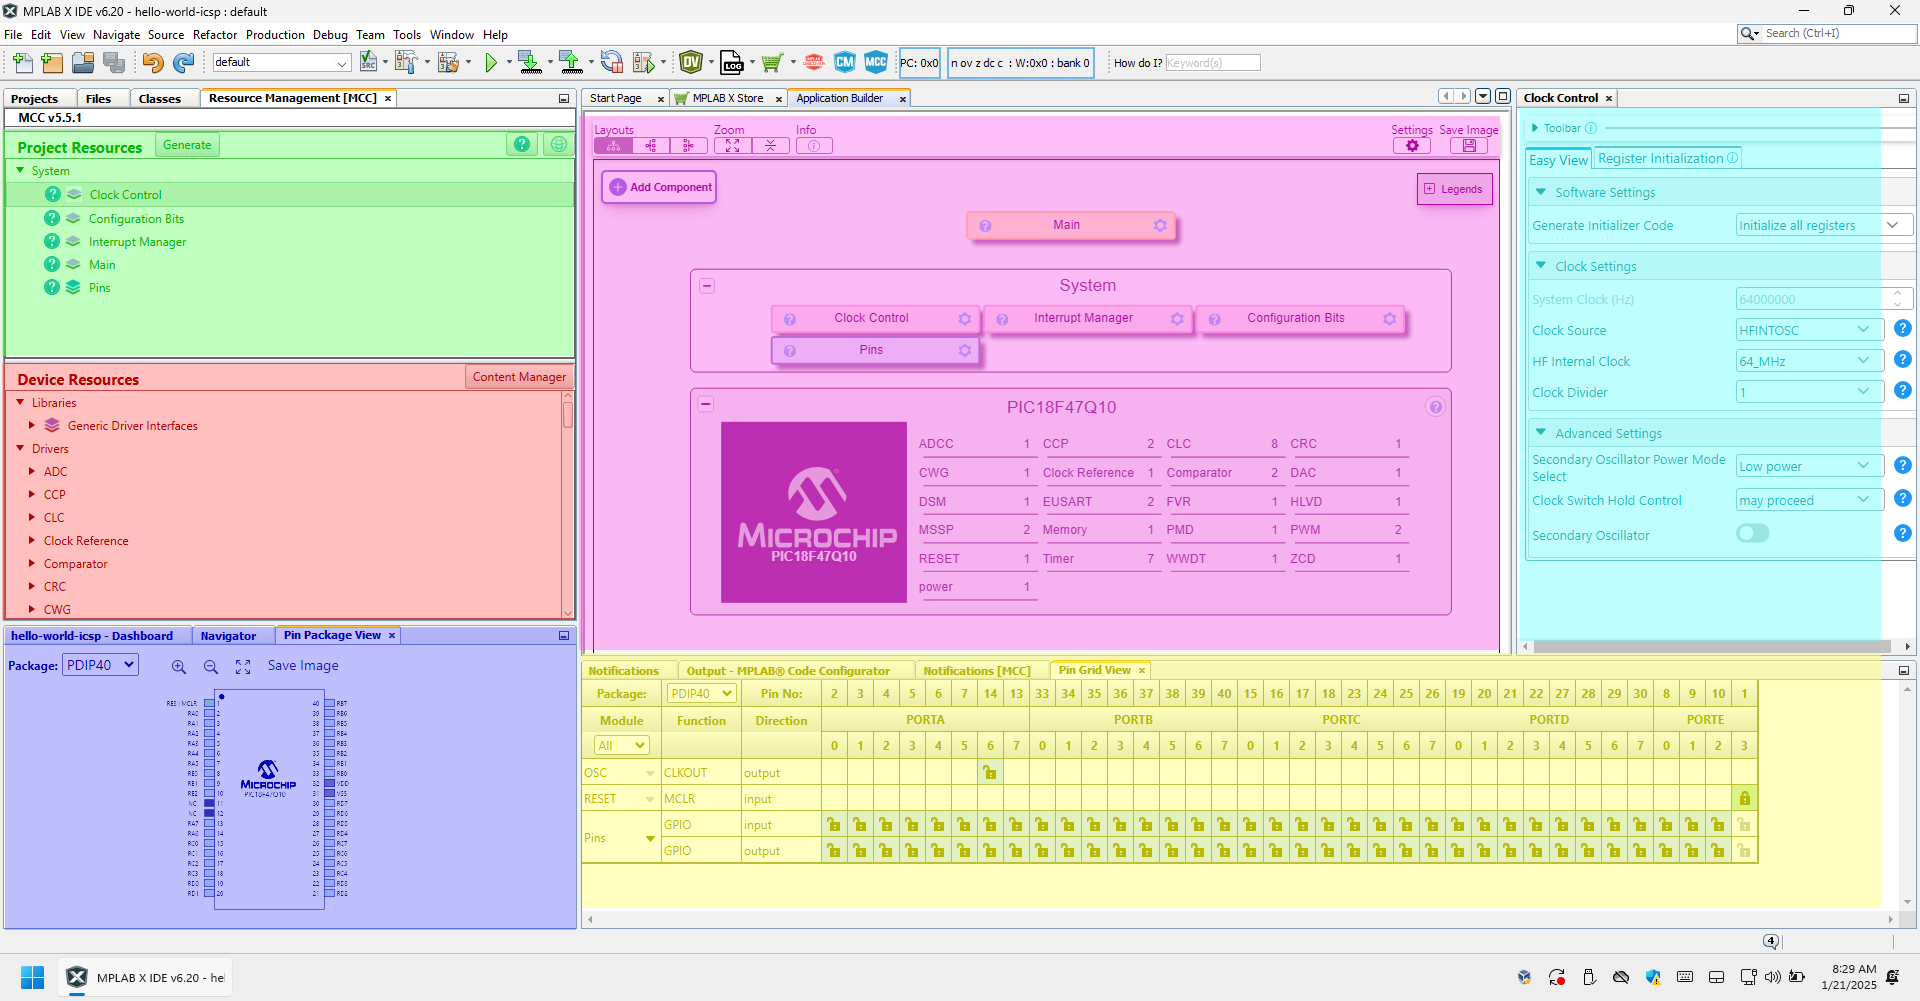The height and width of the screenshot is (1001, 1920).
Task: Toggle GPIO input lock for PORTA pin 0
Action: coord(834,825)
